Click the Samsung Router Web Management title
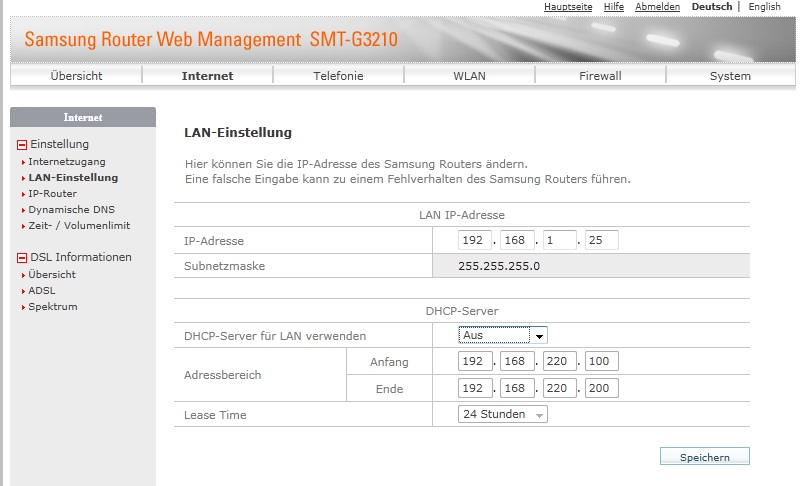Screen dimensions: 802x486 coord(211,39)
